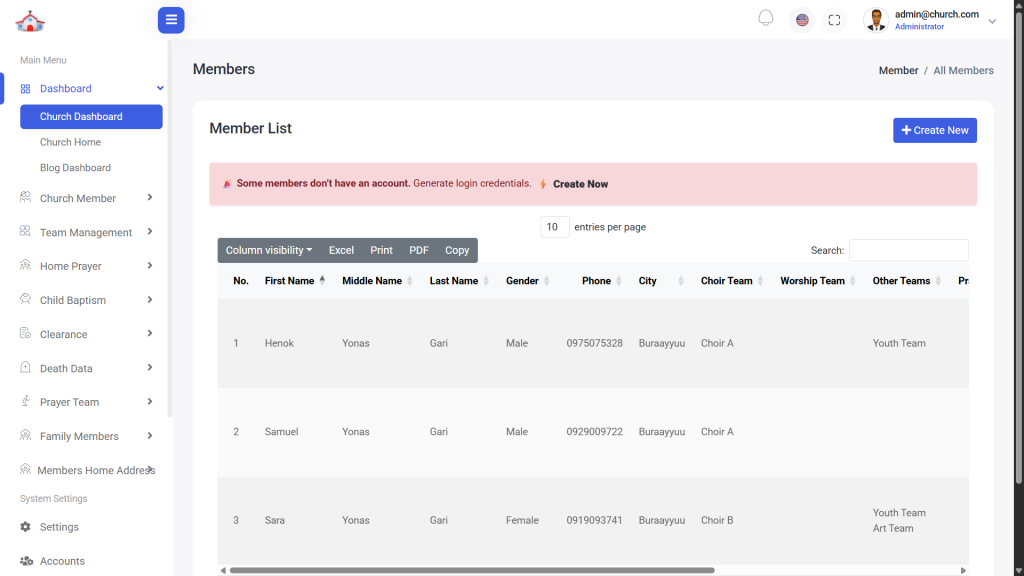The width and height of the screenshot is (1024, 576).
Task: Click the Create Now link
Action: [x=580, y=184]
